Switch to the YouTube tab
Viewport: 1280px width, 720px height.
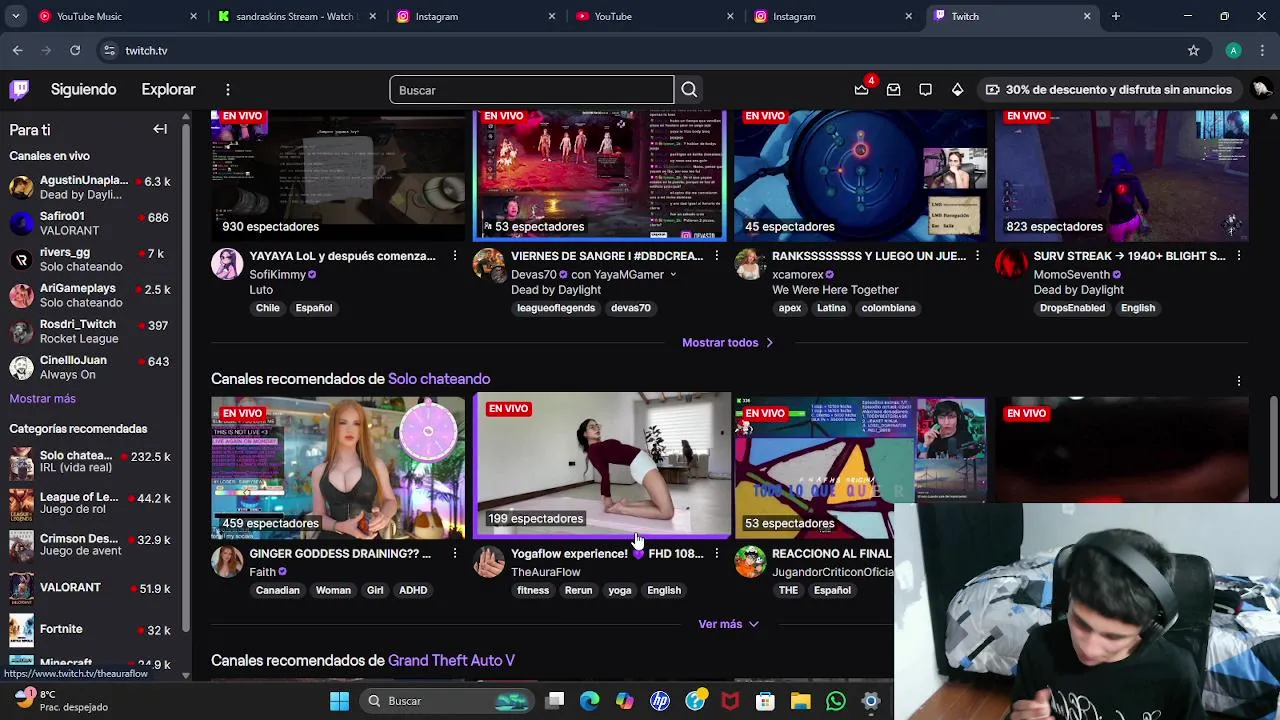pos(651,16)
